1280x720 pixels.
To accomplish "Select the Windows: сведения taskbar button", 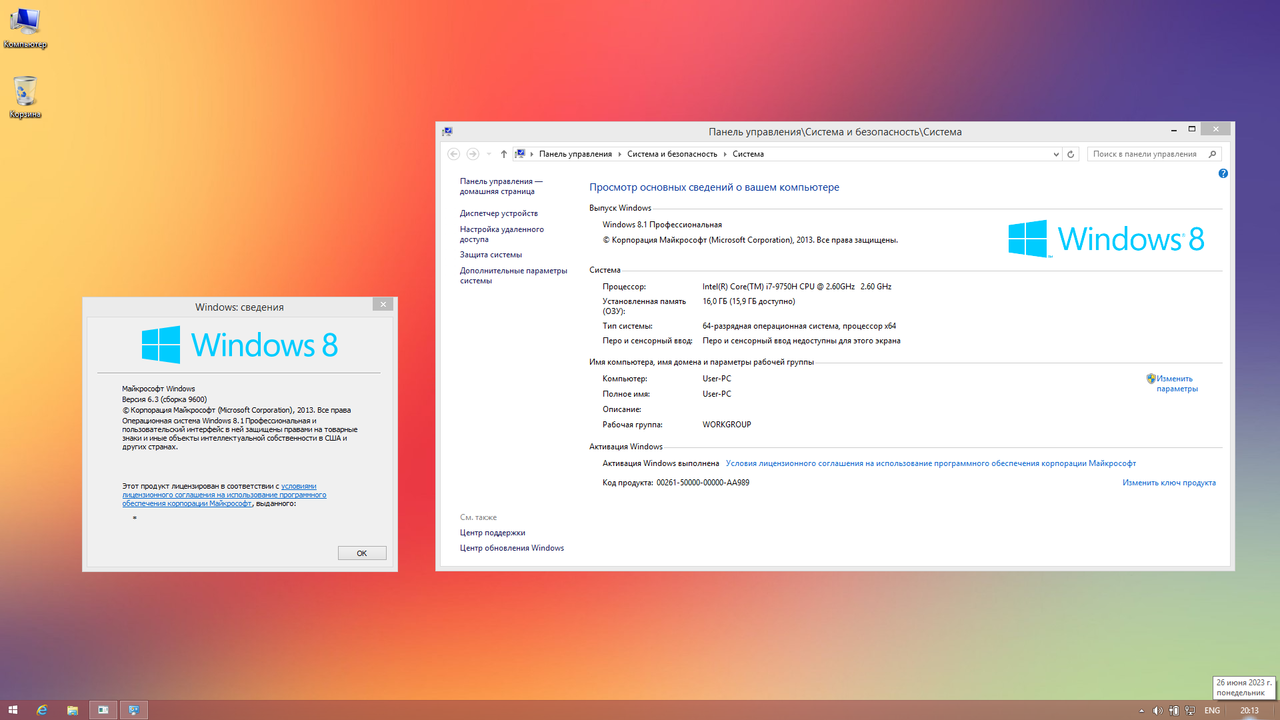I will (103, 710).
